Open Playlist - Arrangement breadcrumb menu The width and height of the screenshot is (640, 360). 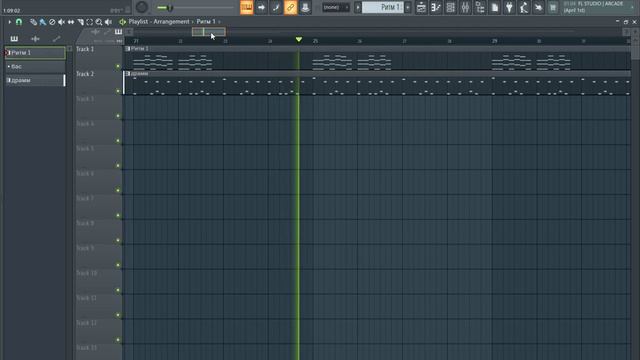[x=159, y=22]
